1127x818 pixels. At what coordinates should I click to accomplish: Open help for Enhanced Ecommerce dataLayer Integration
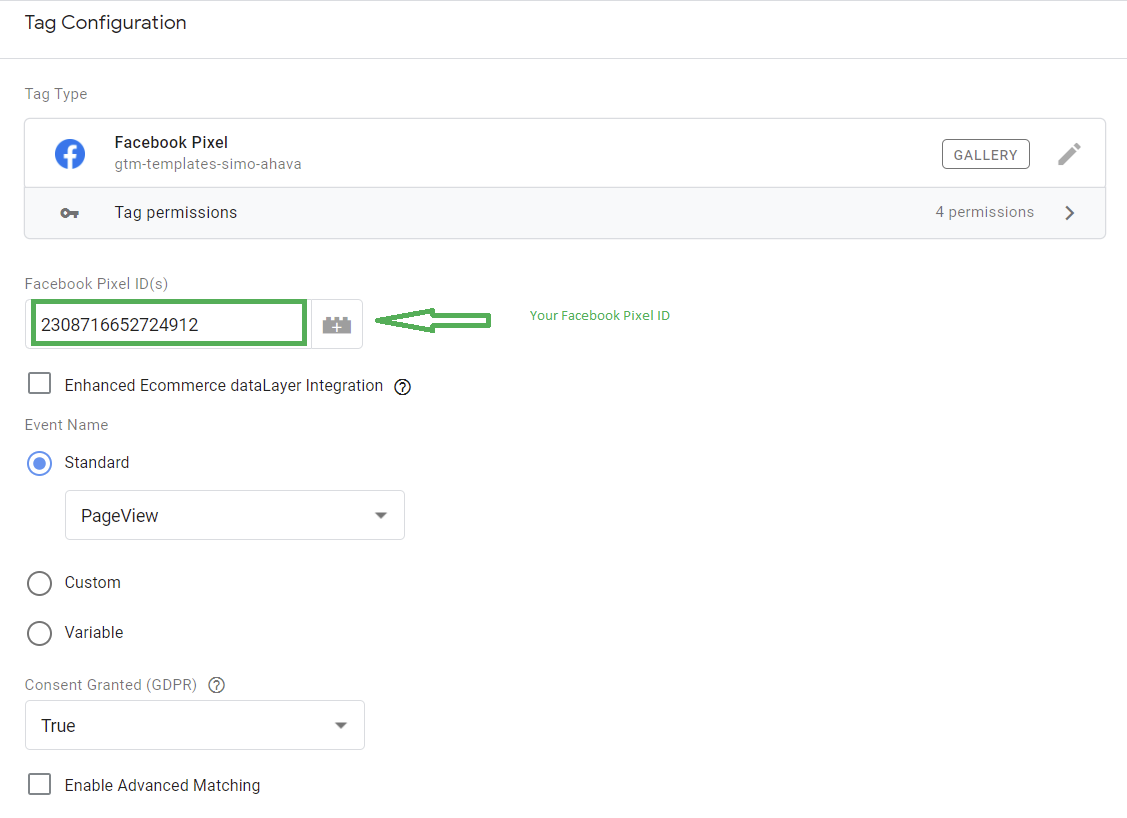point(402,387)
